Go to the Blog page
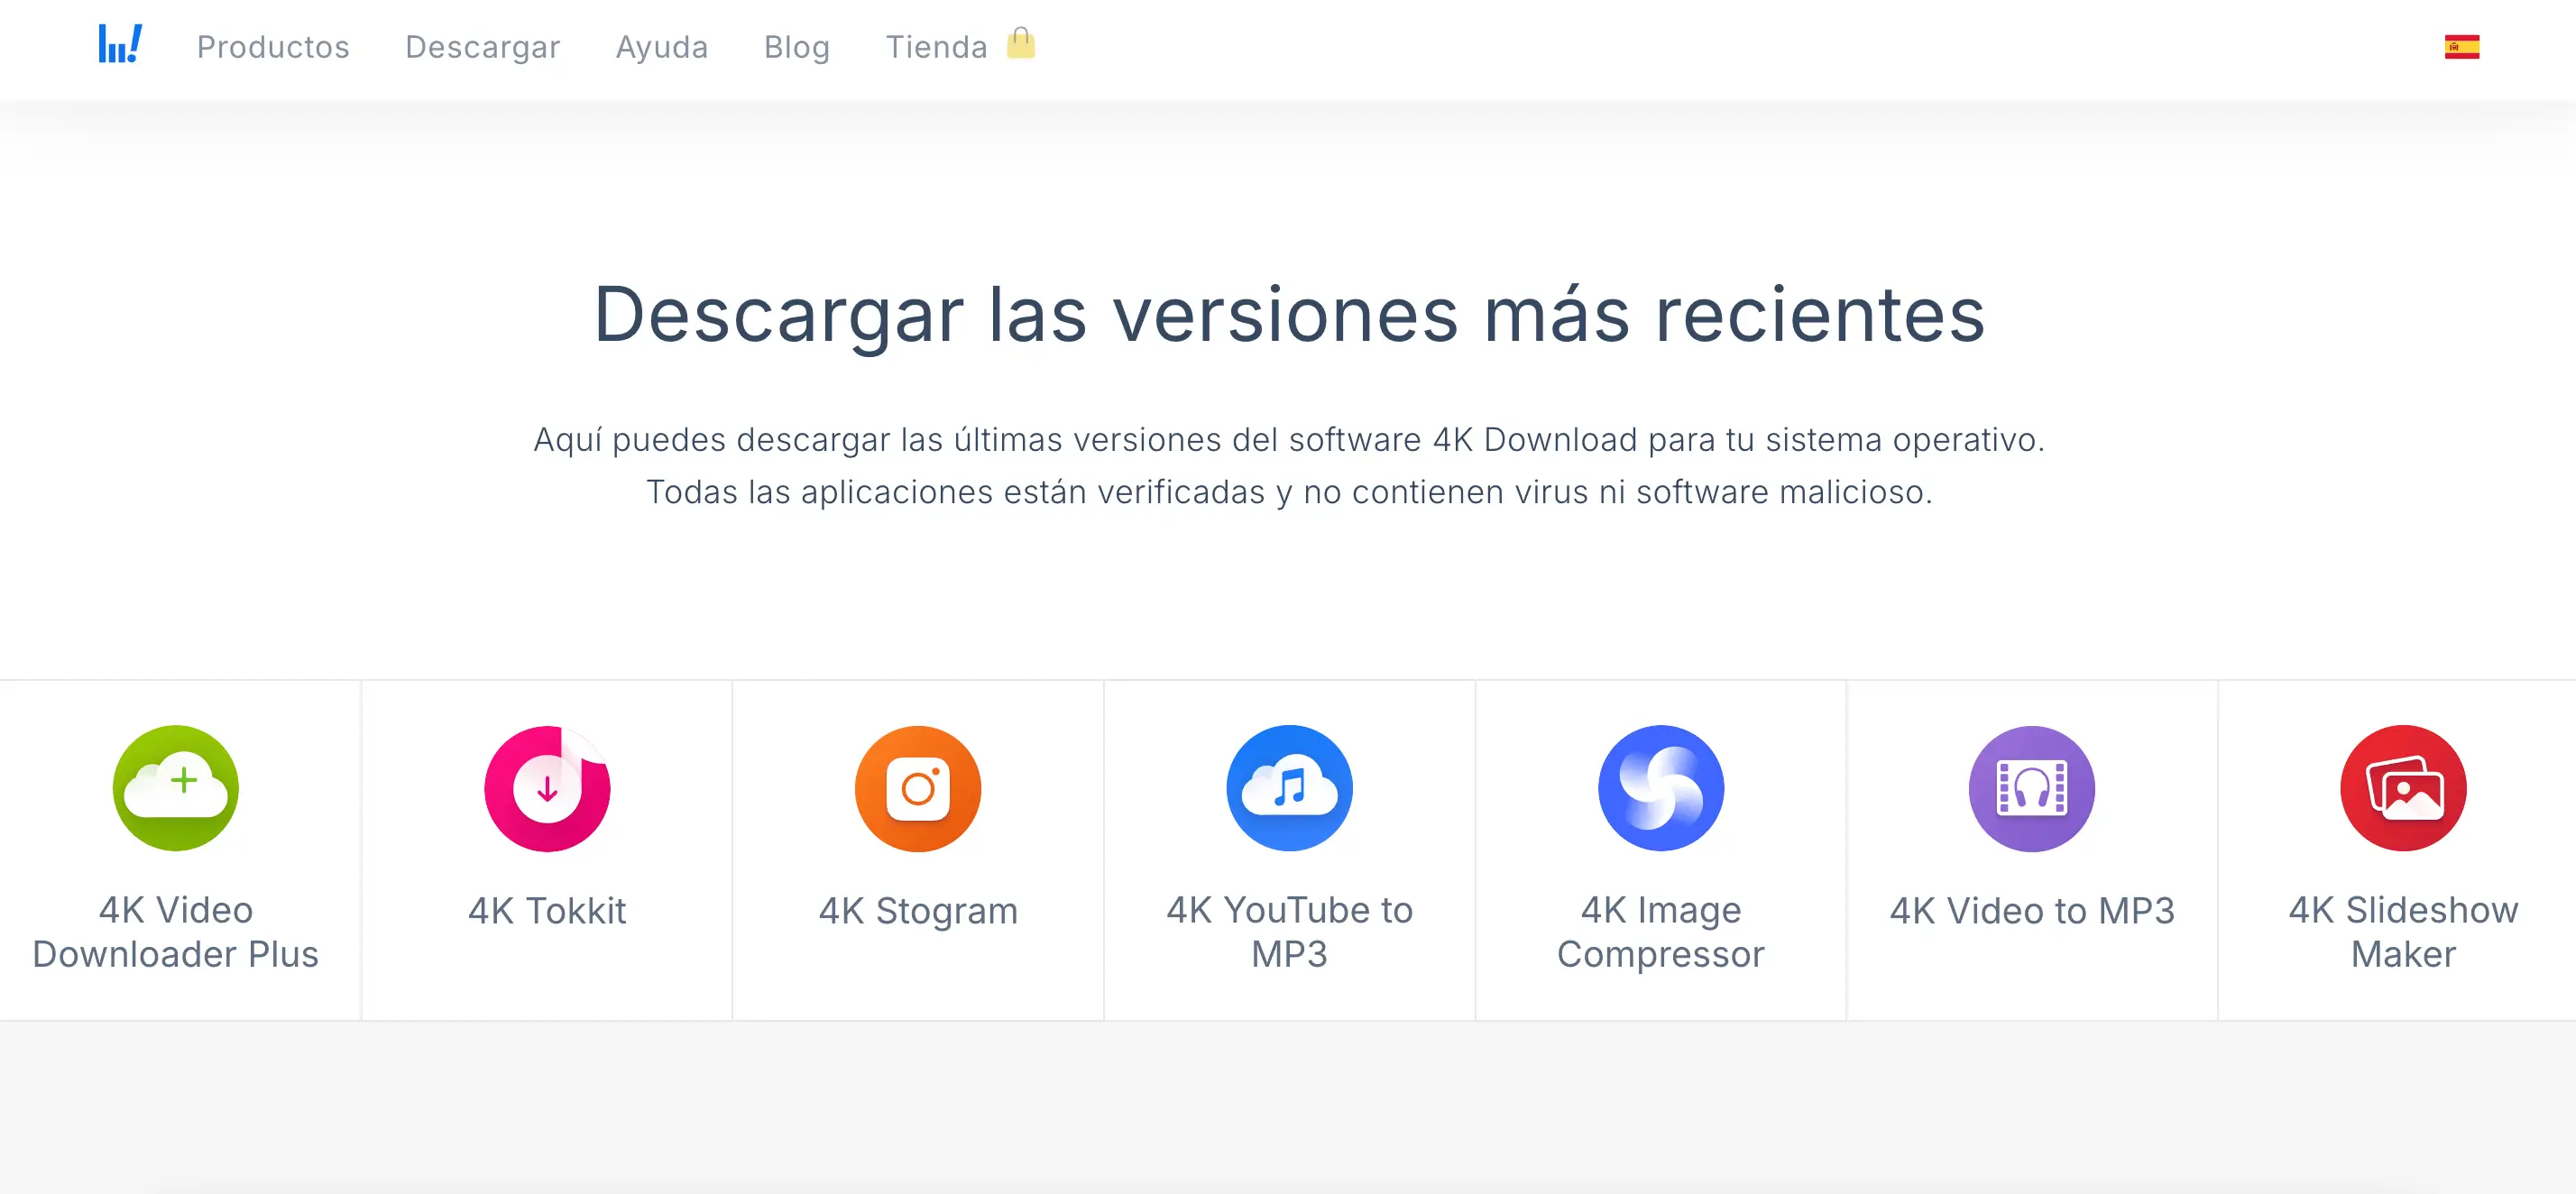The width and height of the screenshot is (2576, 1194). click(796, 47)
